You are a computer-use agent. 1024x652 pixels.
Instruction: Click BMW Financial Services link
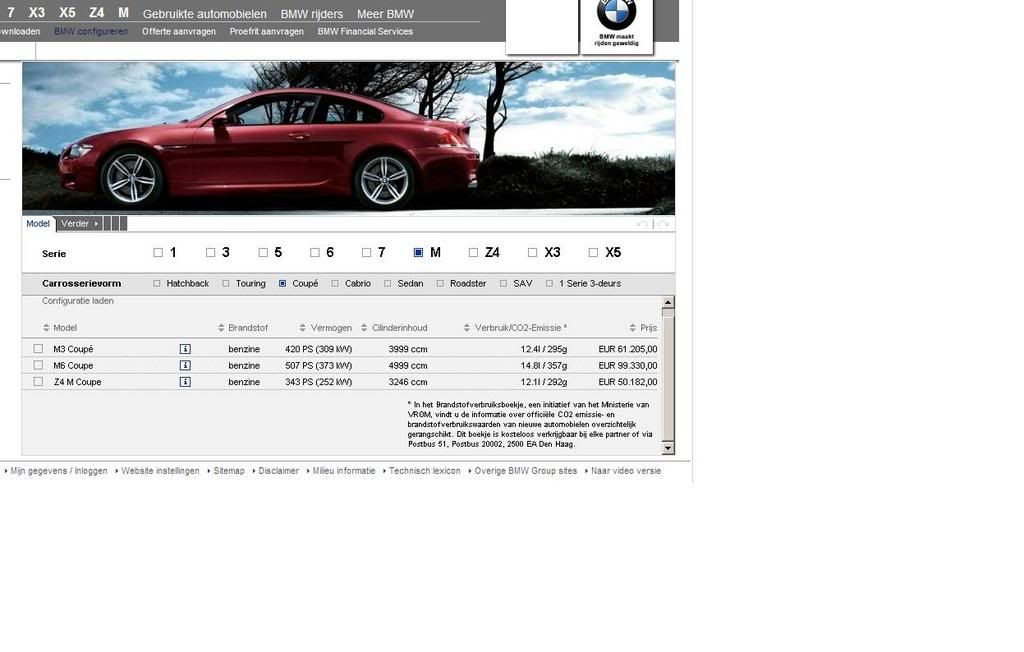365,31
